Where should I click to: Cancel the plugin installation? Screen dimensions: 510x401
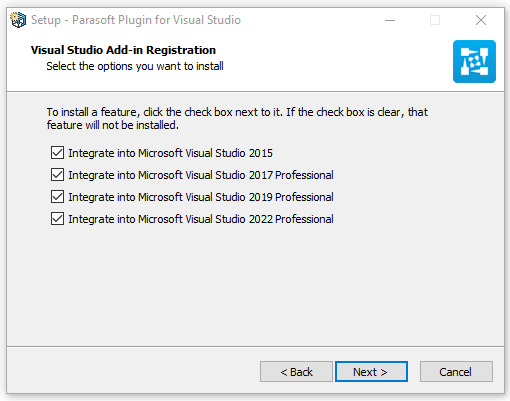pos(456,372)
